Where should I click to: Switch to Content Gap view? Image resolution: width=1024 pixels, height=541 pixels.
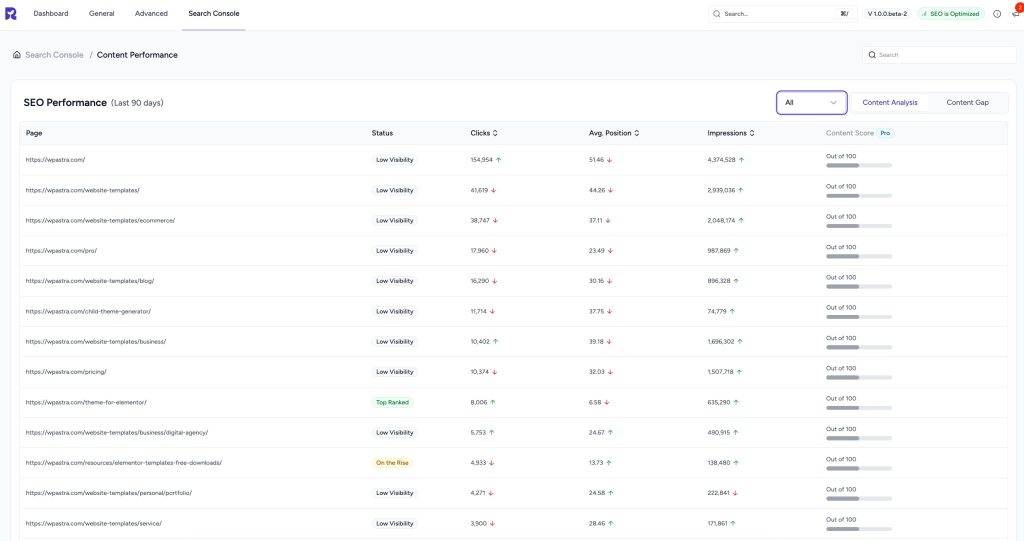tap(967, 102)
